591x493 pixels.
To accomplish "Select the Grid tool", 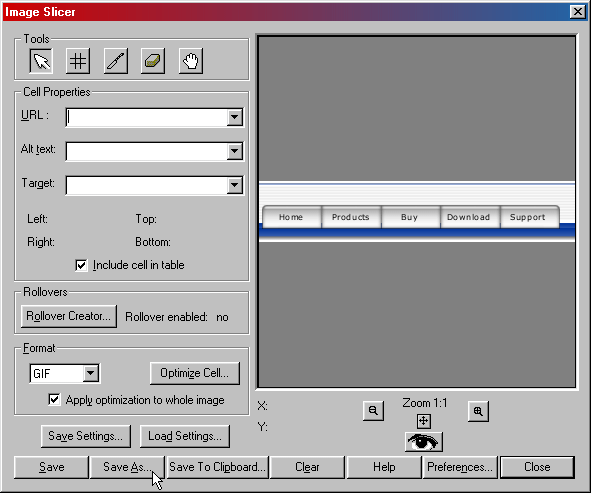I will click(x=78, y=61).
